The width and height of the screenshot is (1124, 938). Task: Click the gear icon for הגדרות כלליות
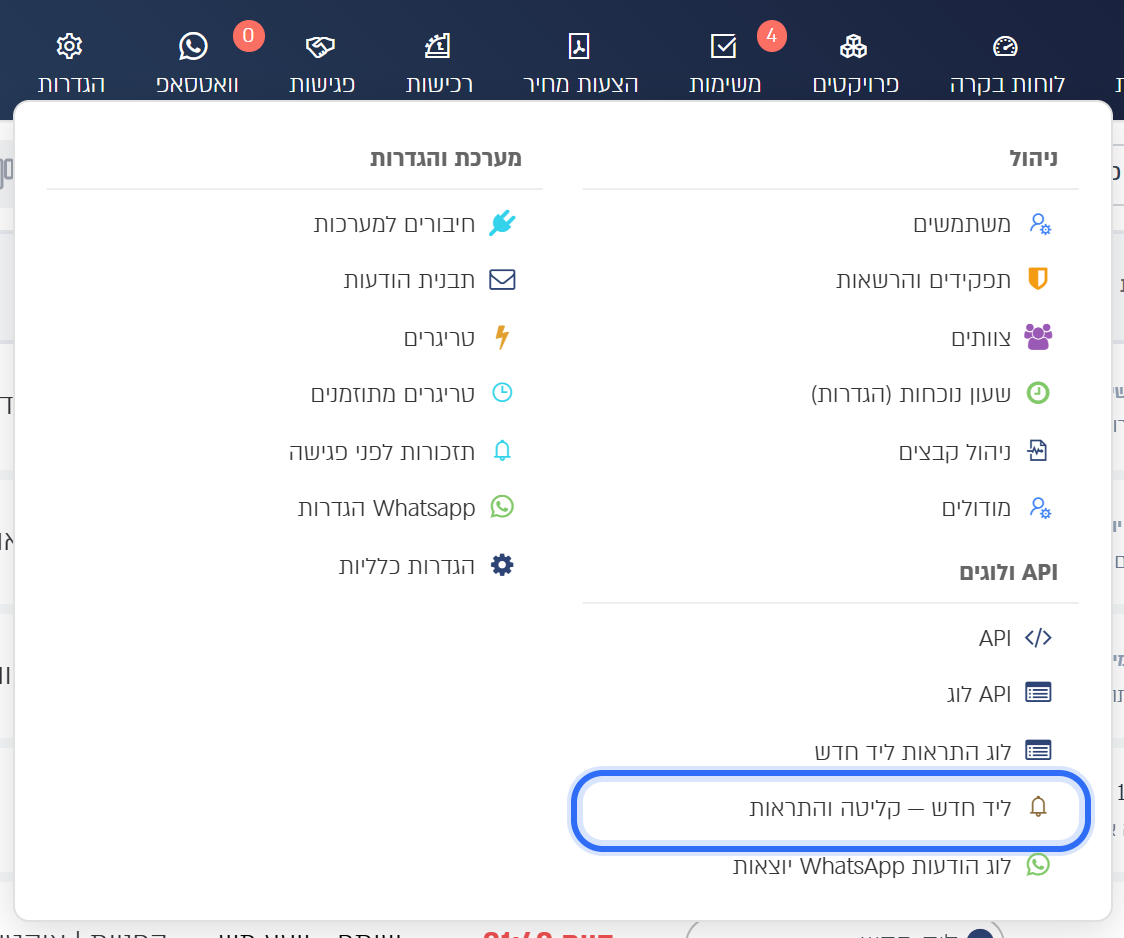point(502,565)
